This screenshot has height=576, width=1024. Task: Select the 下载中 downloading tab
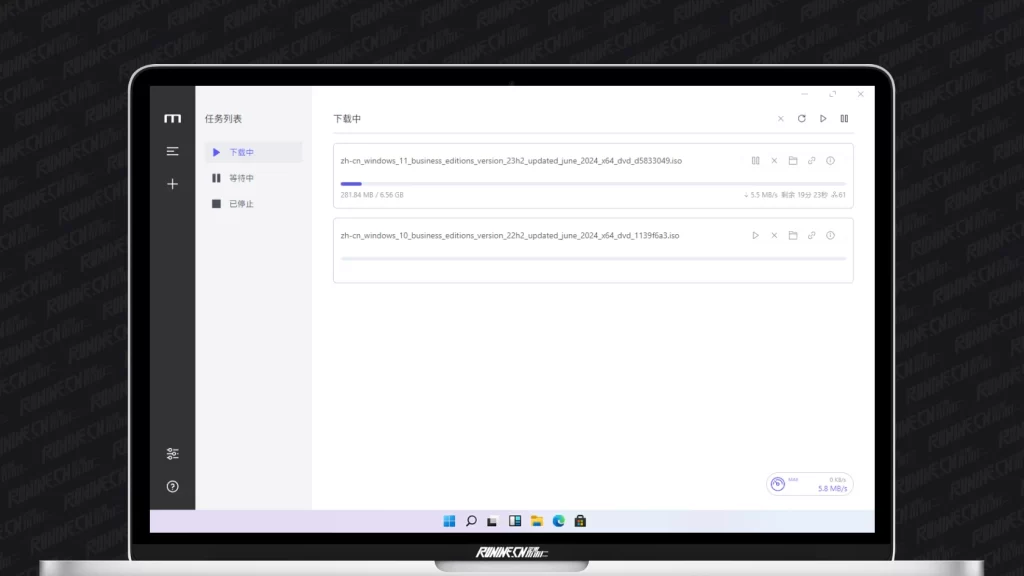pos(253,152)
